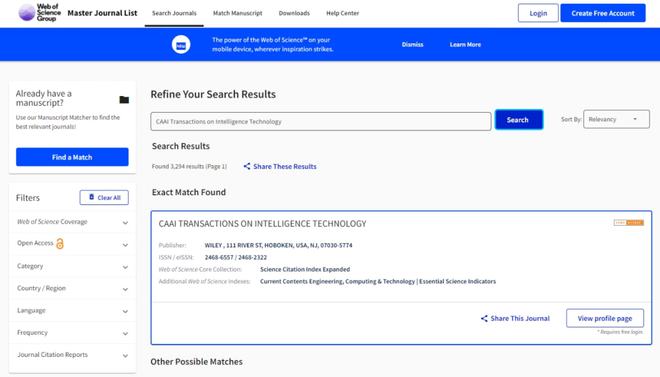
Task: Click the Master Journal List title
Action: coord(102,13)
